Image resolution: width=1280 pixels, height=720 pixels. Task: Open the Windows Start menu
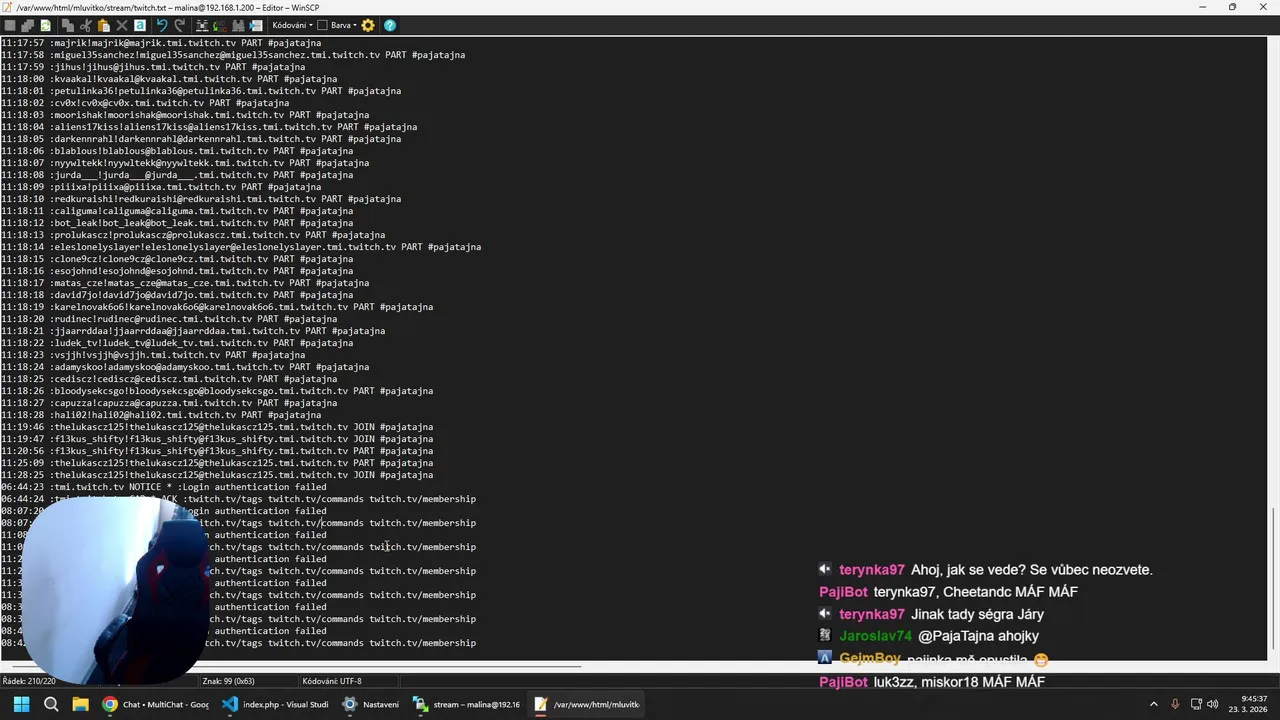pos(21,704)
